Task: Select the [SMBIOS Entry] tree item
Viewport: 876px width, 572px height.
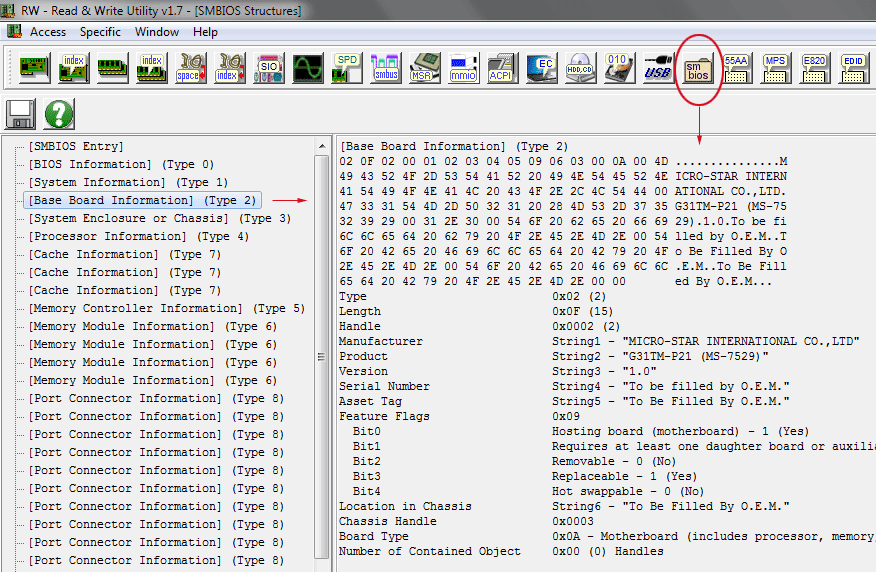Action: pos(76,146)
